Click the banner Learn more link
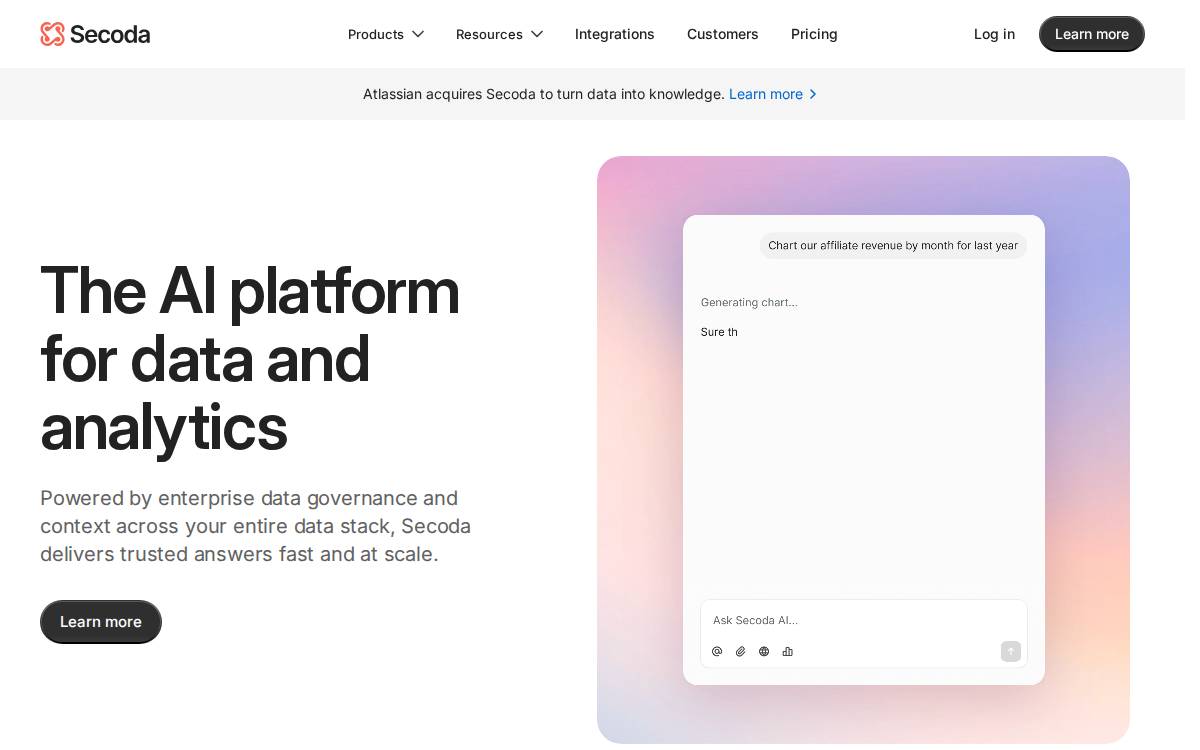The height and width of the screenshot is (750, 1200). (773, 94)
